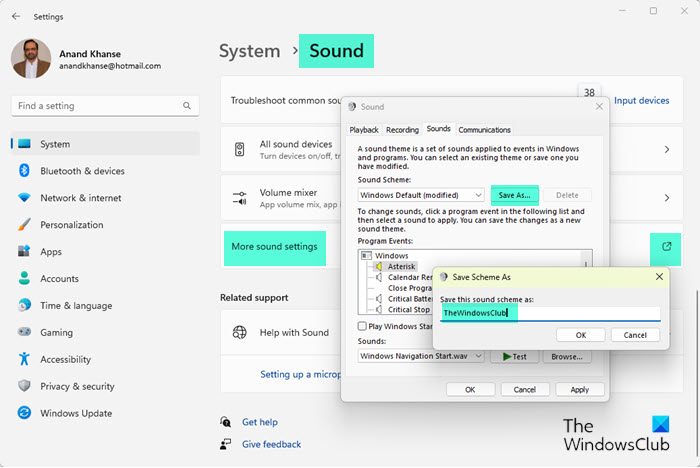Click OK at bottom of Sound dialog
The image size is (700, 468).
[470, 389]
